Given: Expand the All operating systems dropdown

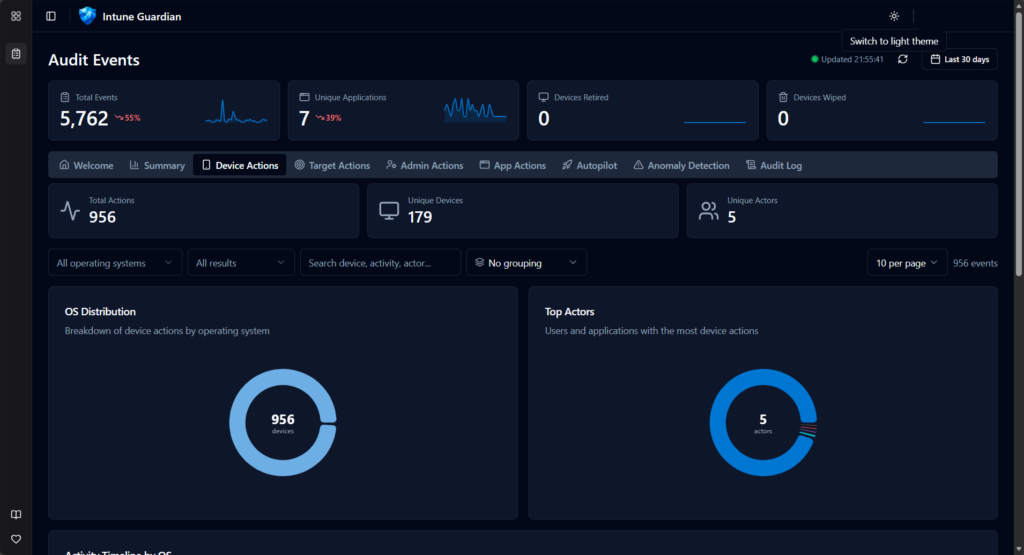Looking at the screenshot, I should (115, 263).
